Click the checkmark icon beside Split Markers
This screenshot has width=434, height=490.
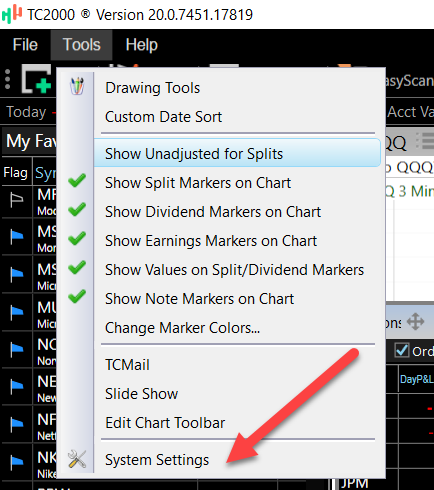77,181
